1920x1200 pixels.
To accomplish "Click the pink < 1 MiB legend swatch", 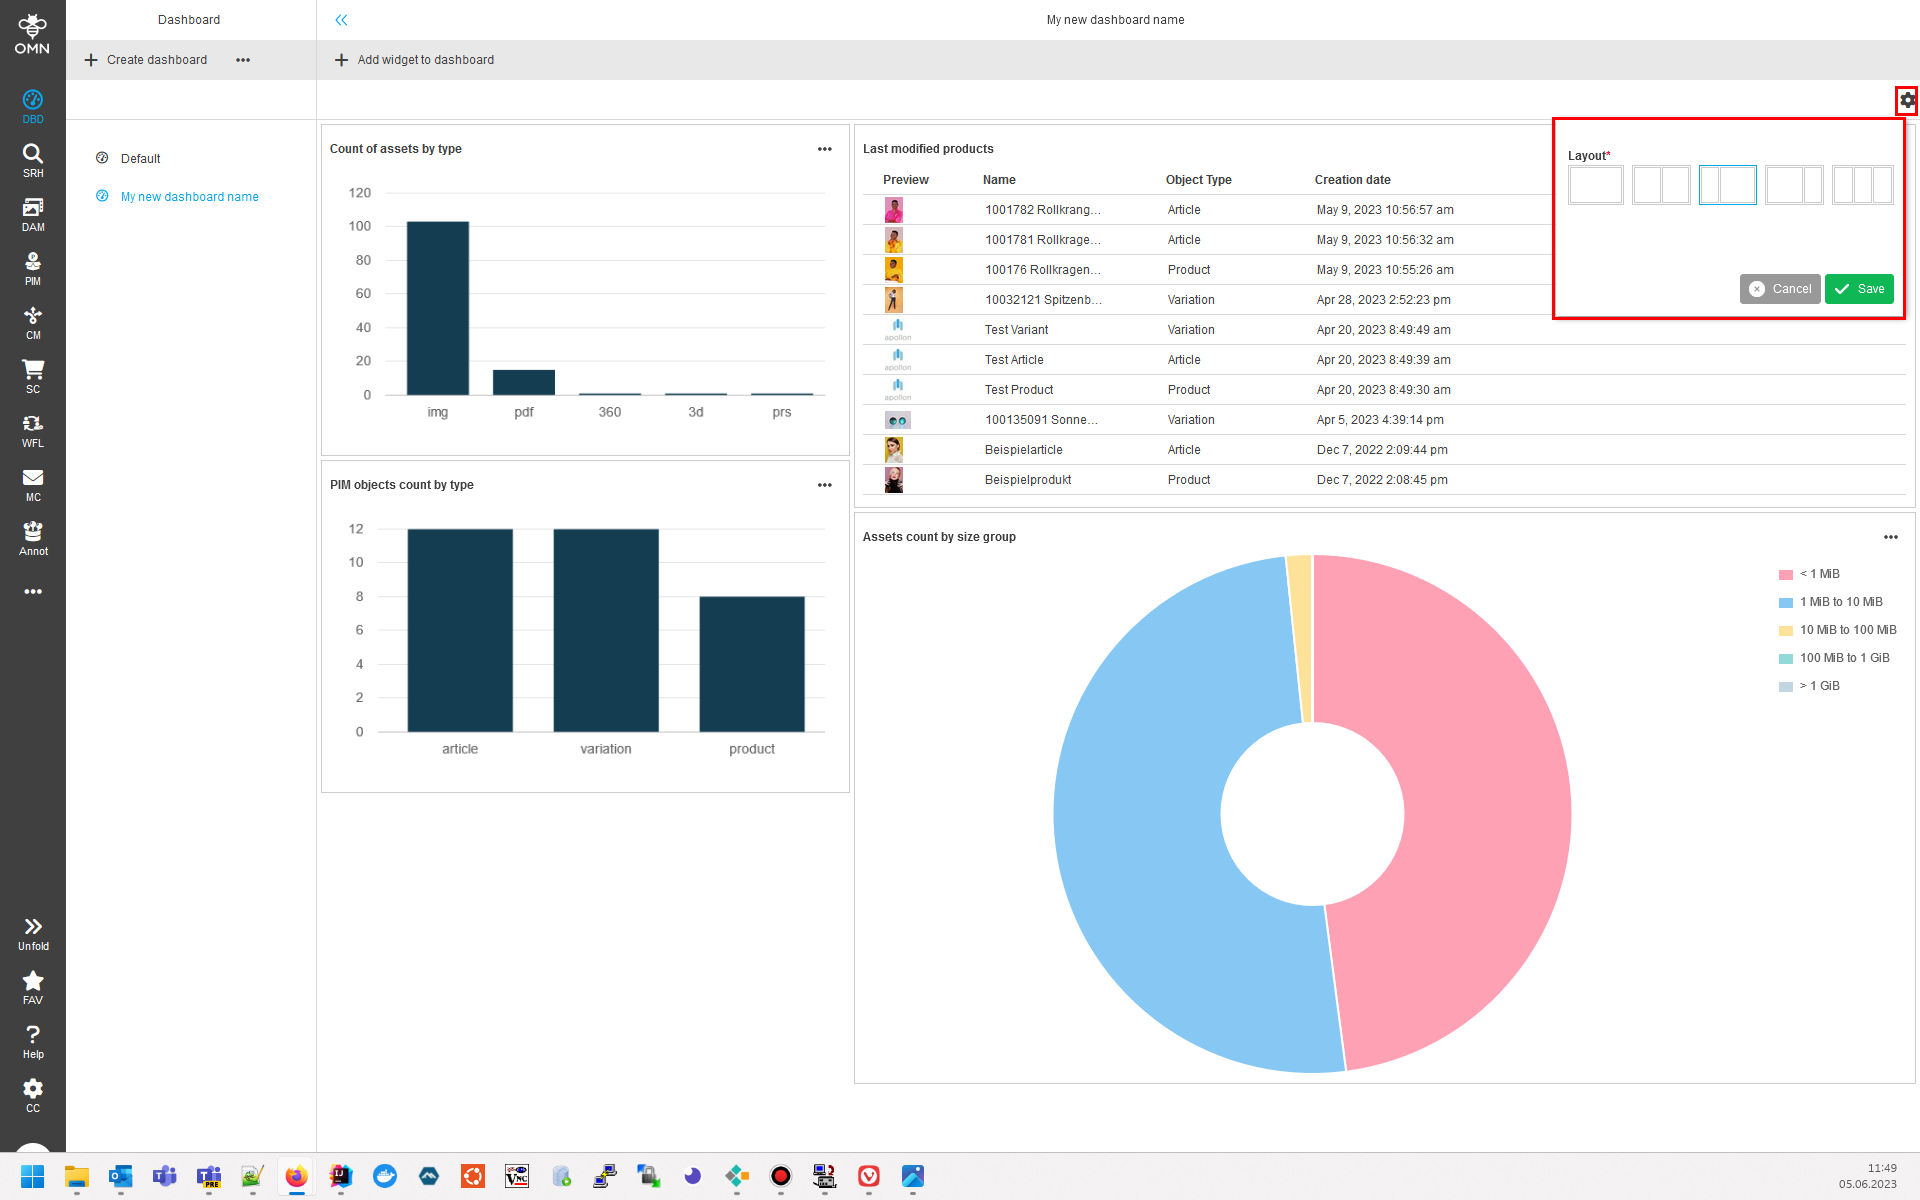I will (x=1786, y=573).
